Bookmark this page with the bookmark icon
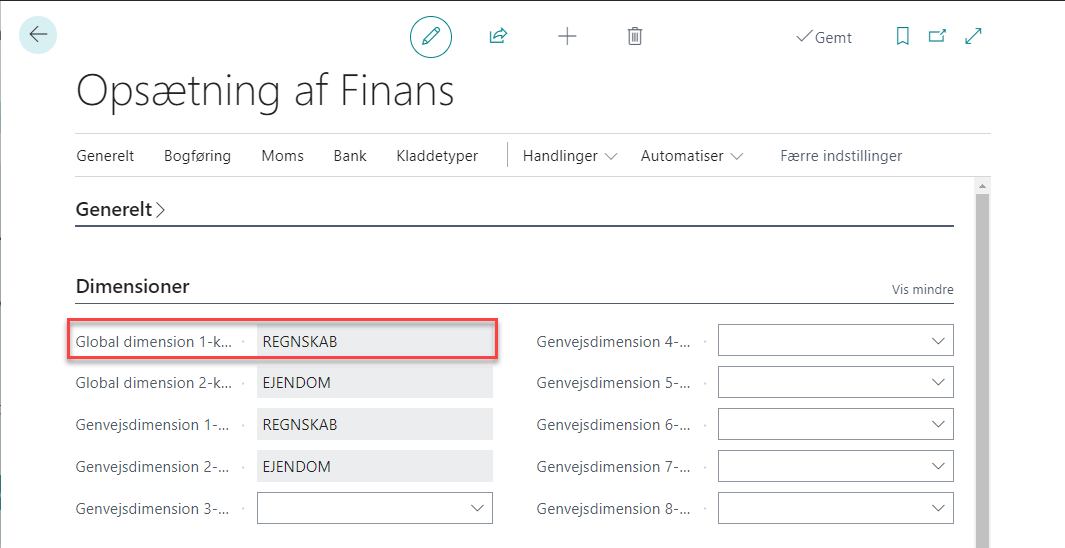Image resolution: width=1065 pixels, height=548 pixels. 903,36
